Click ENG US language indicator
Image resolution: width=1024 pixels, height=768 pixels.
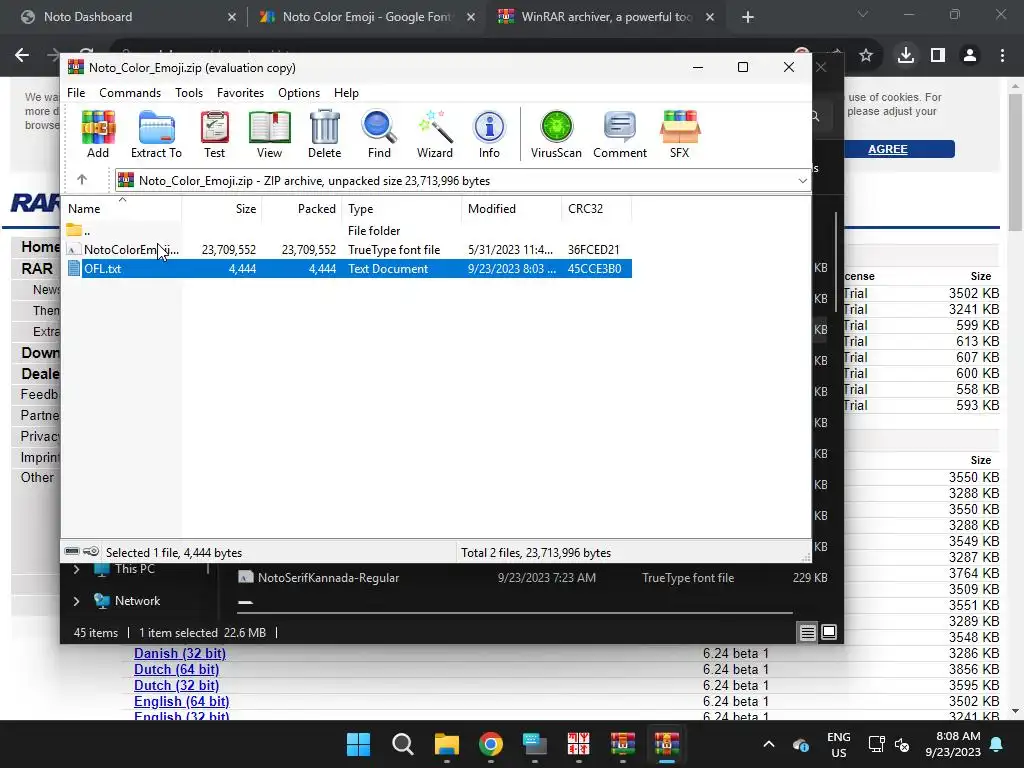(x=839, y=744)
